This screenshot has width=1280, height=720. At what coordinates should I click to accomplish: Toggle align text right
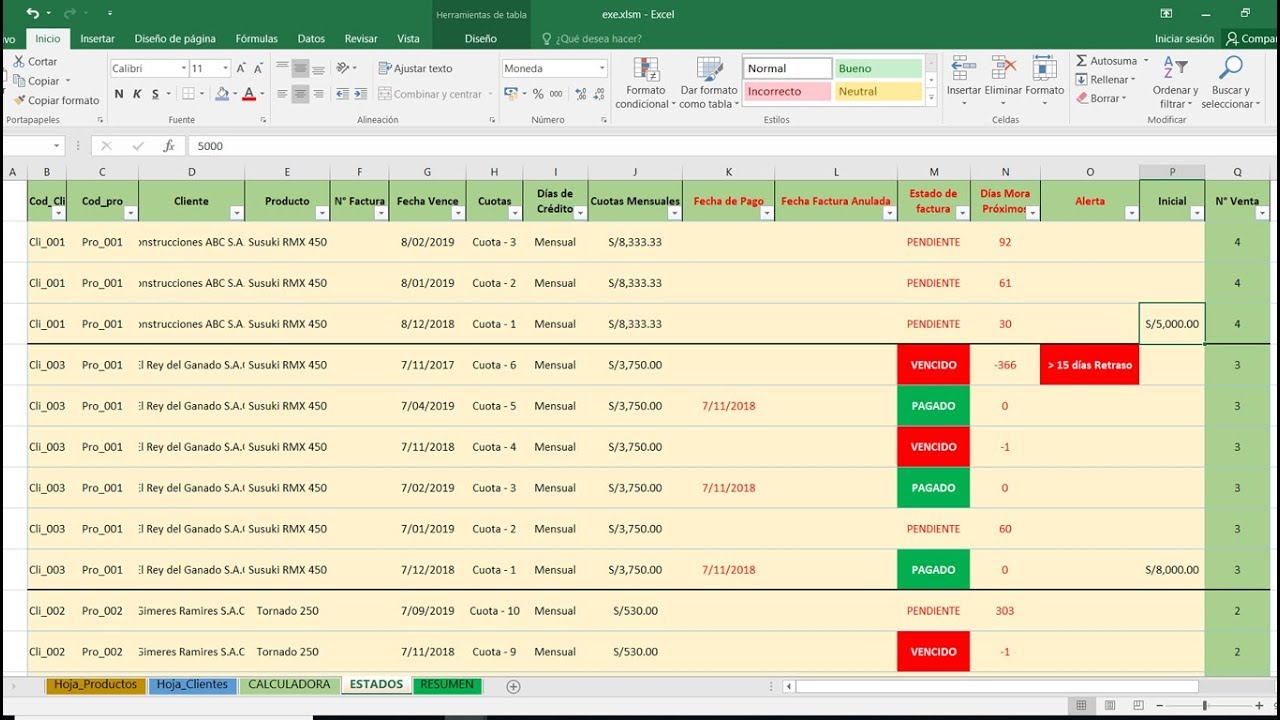click(x=318, y=94)
